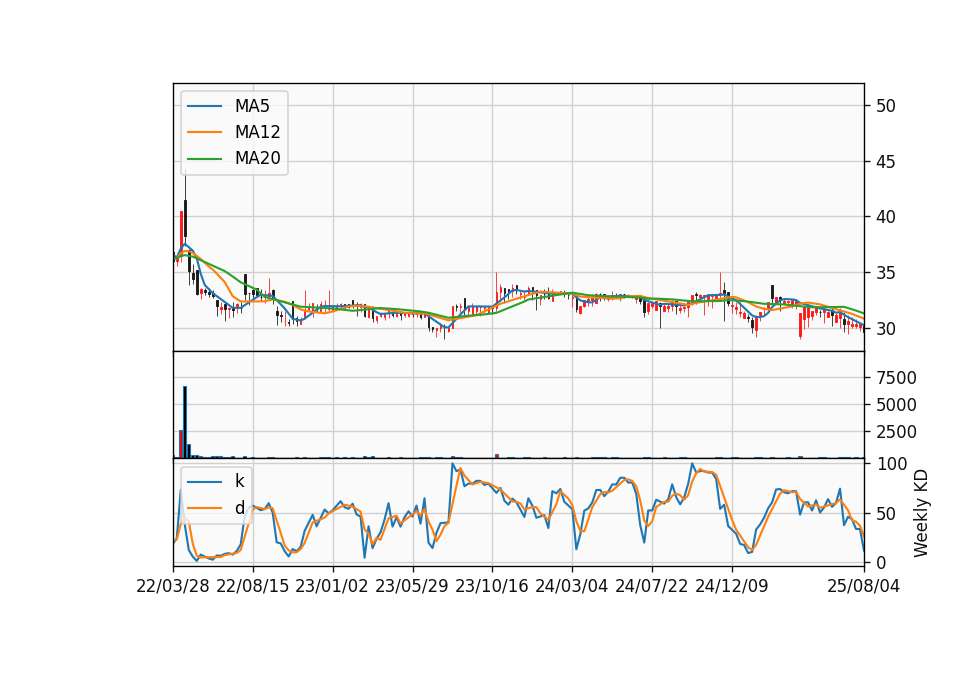The height and width of the screenshot is (690, 960).
Task: Click the 23/10/16 date tick label
Action: pyautogui.click(x=492, y=586)
